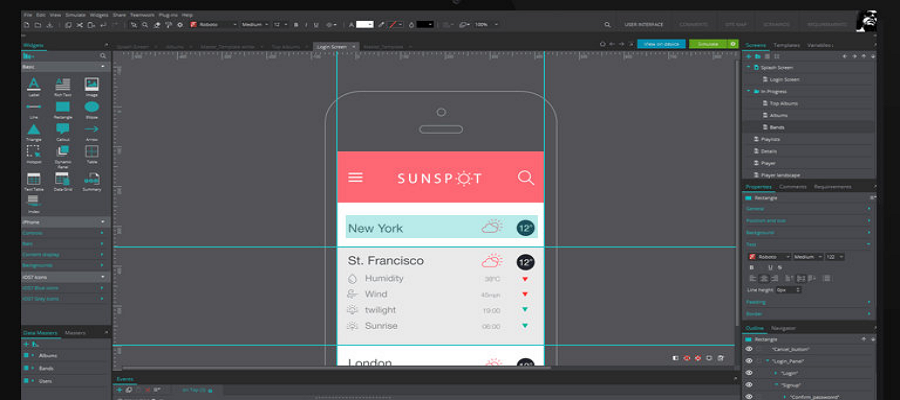Image resolution: width=900 pixels, height=400 pixels.
Task: Open Medium weight dropdown in top toolbar
Action: (255, 25)
